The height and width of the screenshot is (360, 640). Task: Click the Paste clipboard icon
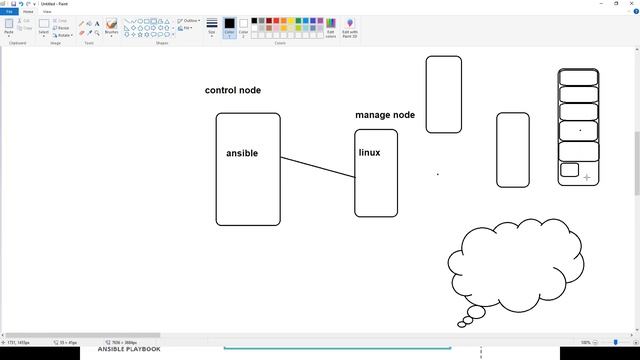point(9,24)
